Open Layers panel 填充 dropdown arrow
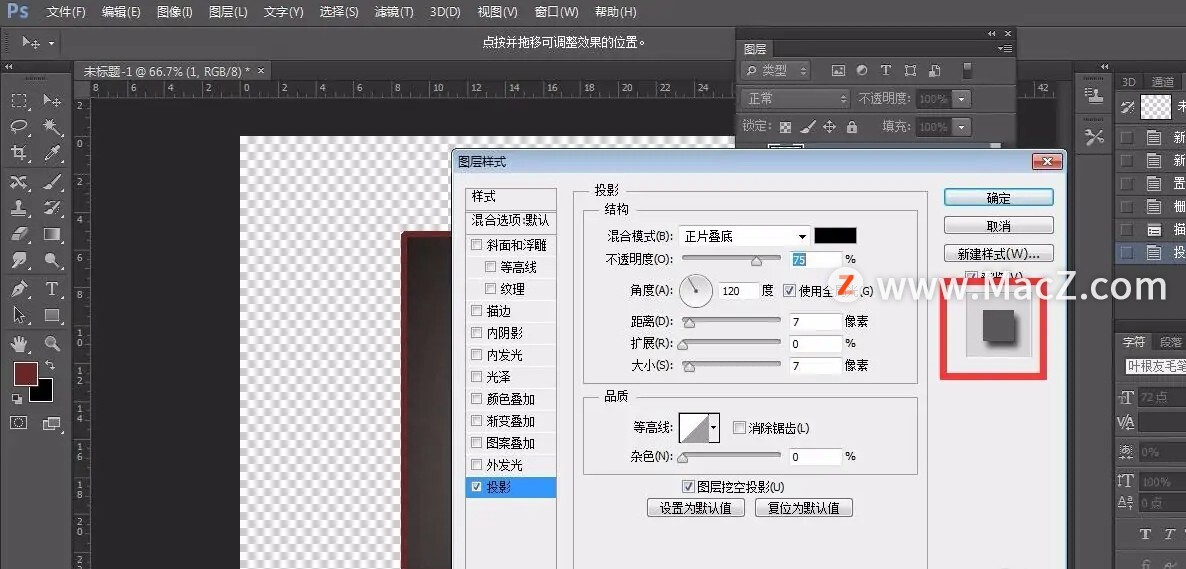Image resolution: width=1186 pixels, height=569 pixels. 961,127
